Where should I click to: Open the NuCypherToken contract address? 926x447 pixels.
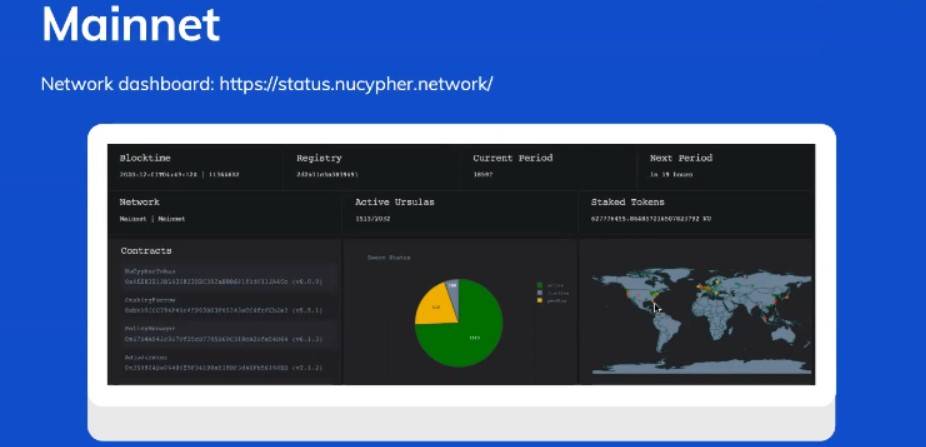coord(223,282)
